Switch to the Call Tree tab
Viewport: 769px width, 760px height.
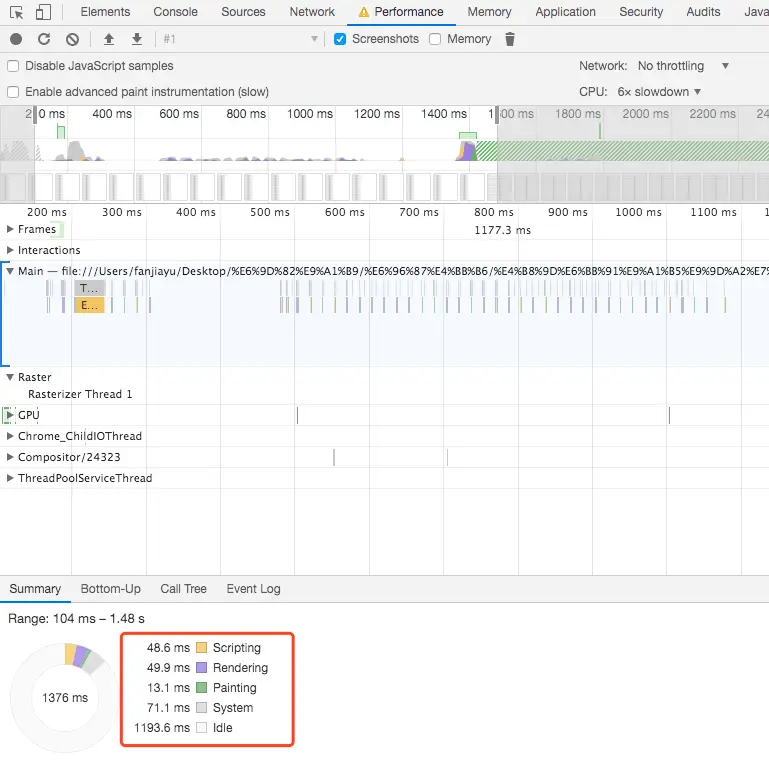(x=183, y=589)
